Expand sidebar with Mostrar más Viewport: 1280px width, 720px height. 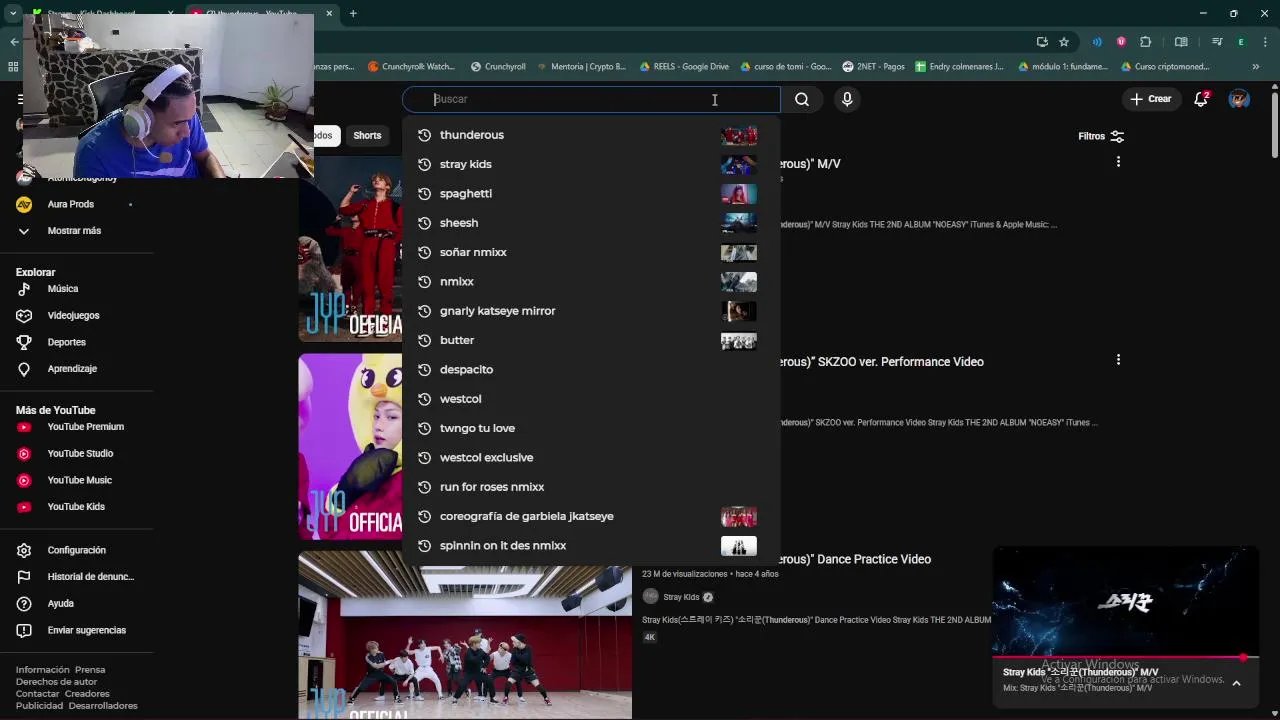pyautogui.click(x=74, y=231)
